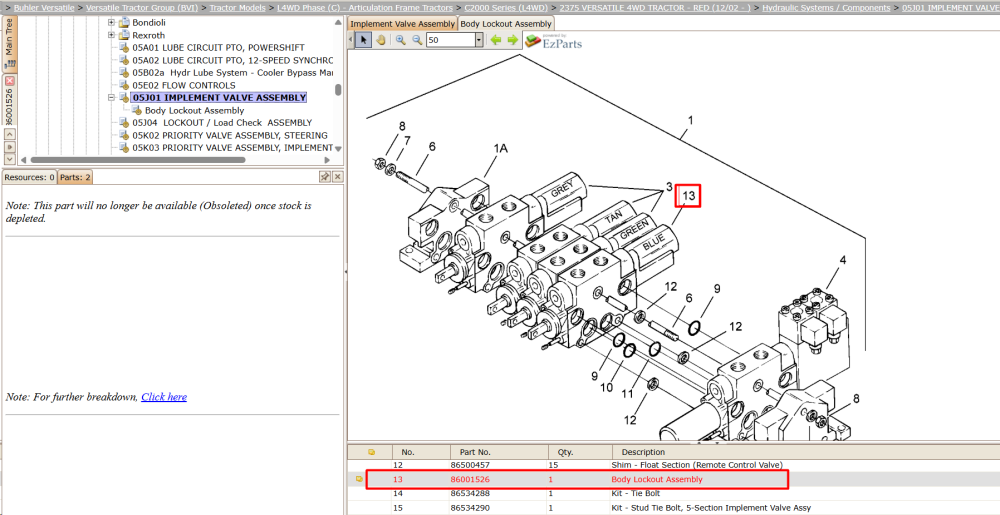Sort by the Part No. column header
1000x515 pixels.
(x=499, y=452)
